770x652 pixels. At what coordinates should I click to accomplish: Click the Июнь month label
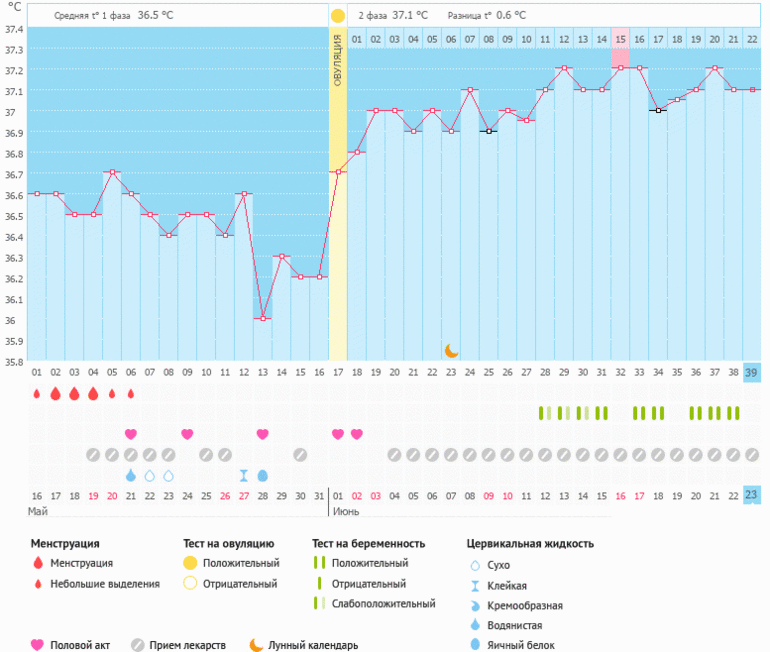[x=345, y=511]
